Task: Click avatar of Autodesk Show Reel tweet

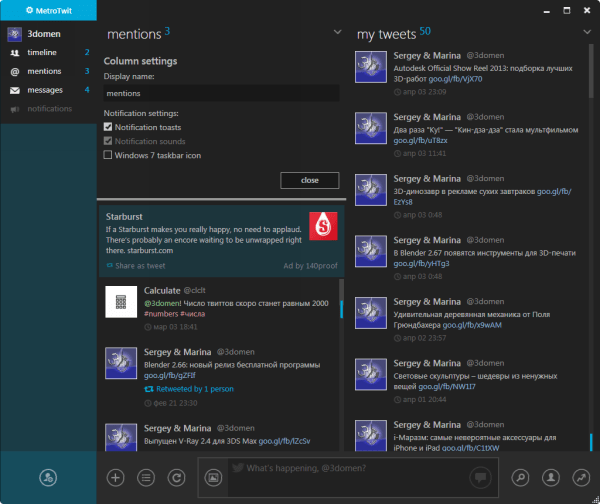Action: coord(370,67)
